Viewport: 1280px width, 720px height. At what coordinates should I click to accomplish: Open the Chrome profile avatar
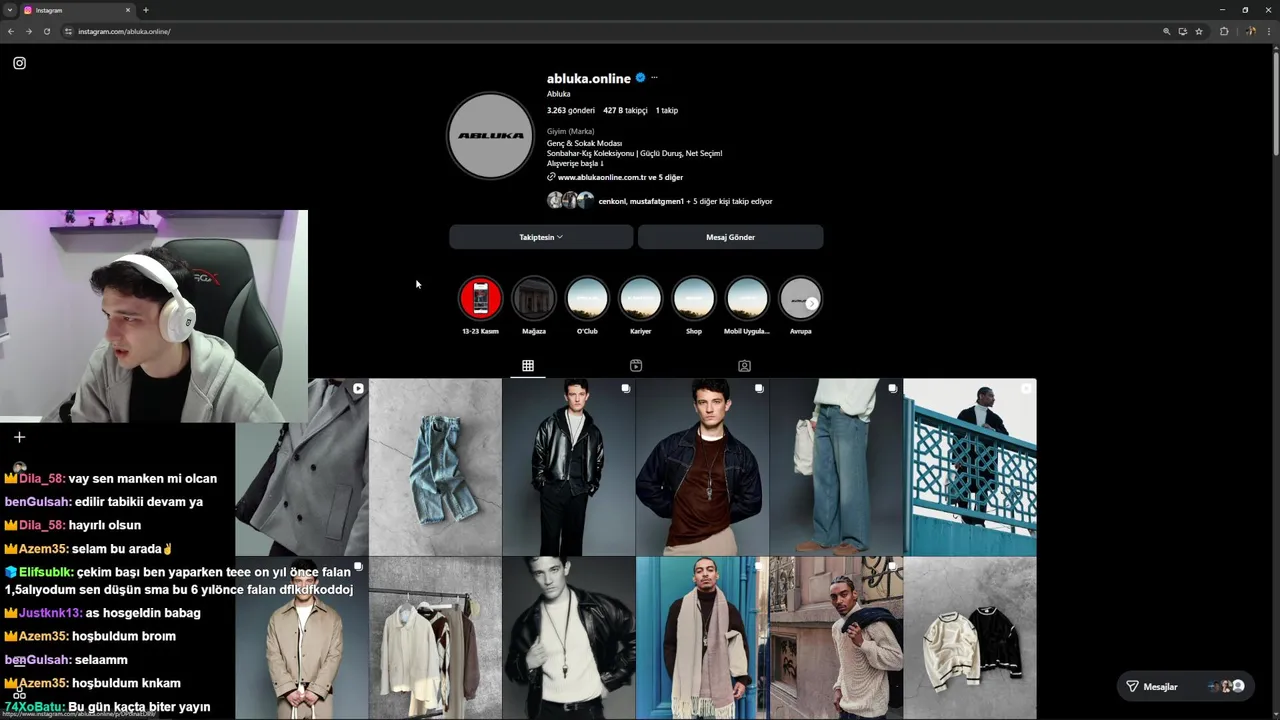coord(1250,31)
